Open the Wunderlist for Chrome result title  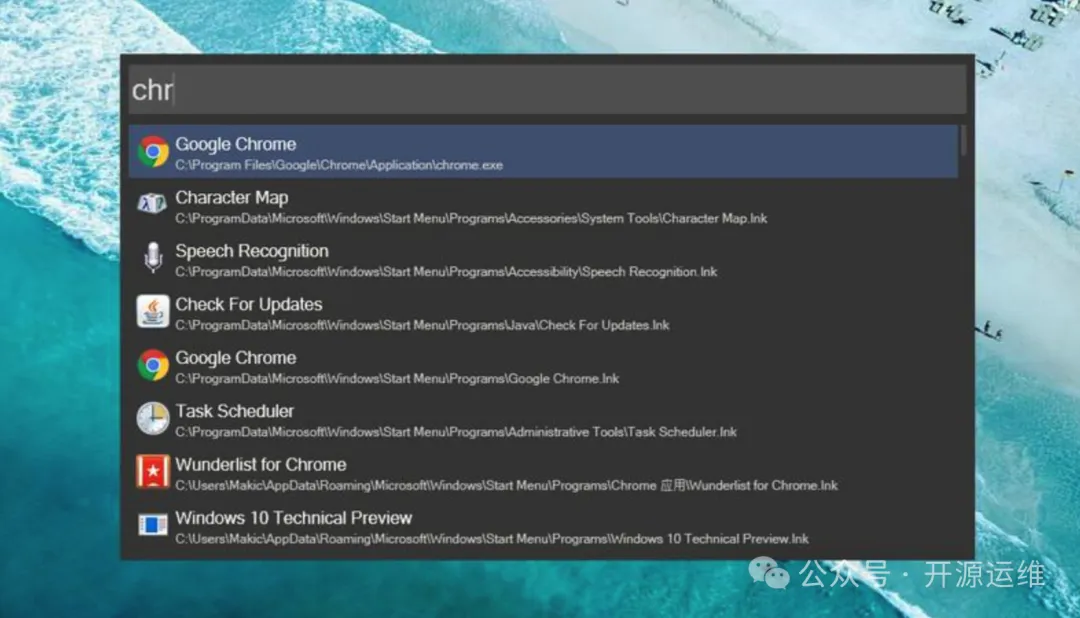coord(260,464)
